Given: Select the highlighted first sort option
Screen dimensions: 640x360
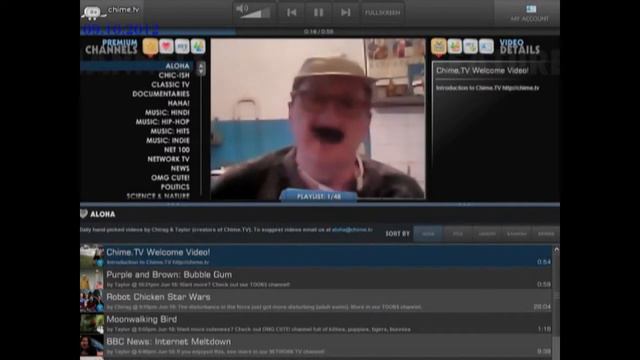Looking at the screenshot, I should (x=428, y=234).
